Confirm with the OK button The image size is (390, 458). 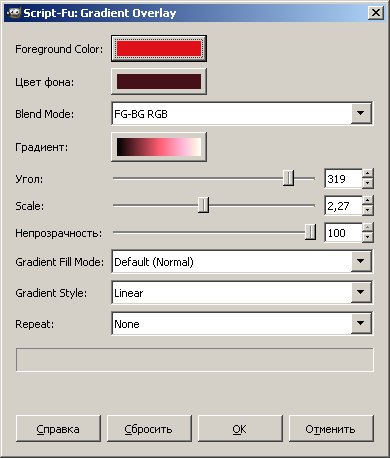[240, 429]
